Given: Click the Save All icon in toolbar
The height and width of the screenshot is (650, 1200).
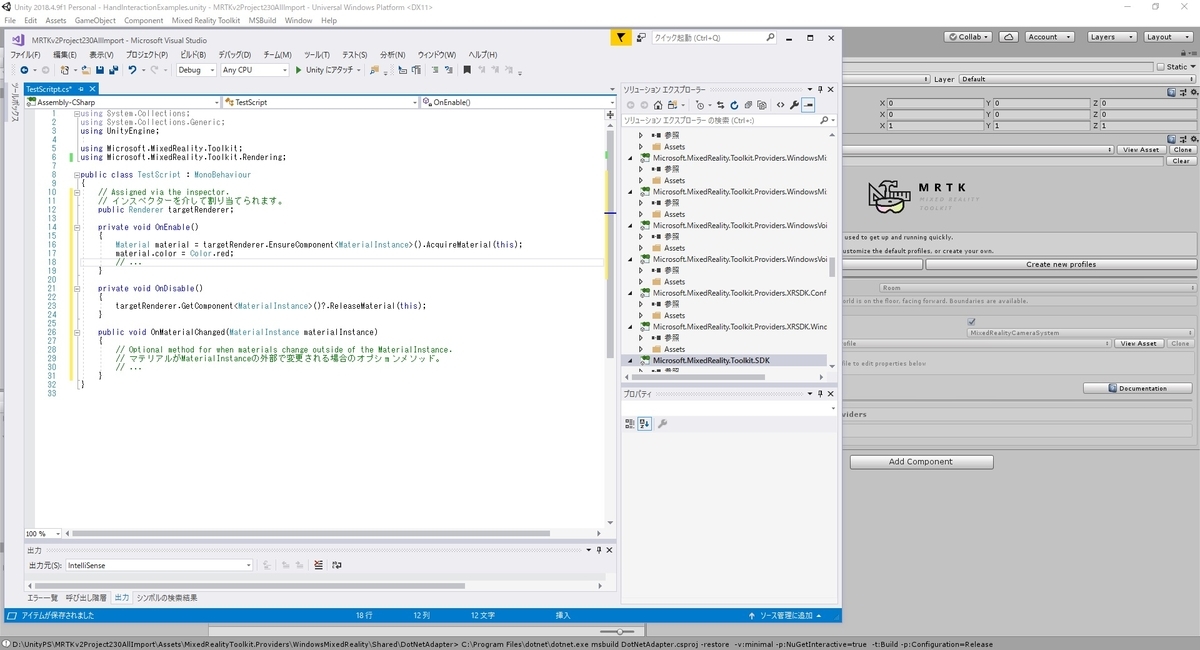Looking at the screenshot, I should (113, 70).
